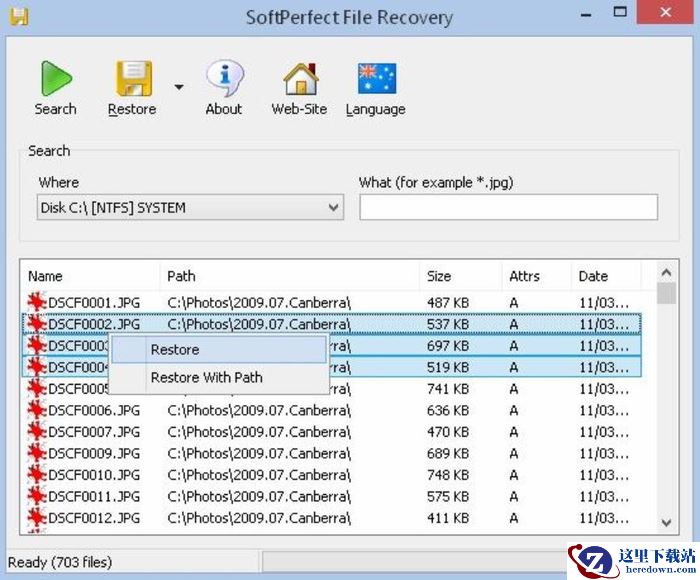The height and width of the screenshot is (580, 700).
Task: Click the 697 KB size cell
Action: (x=448, y=346)
